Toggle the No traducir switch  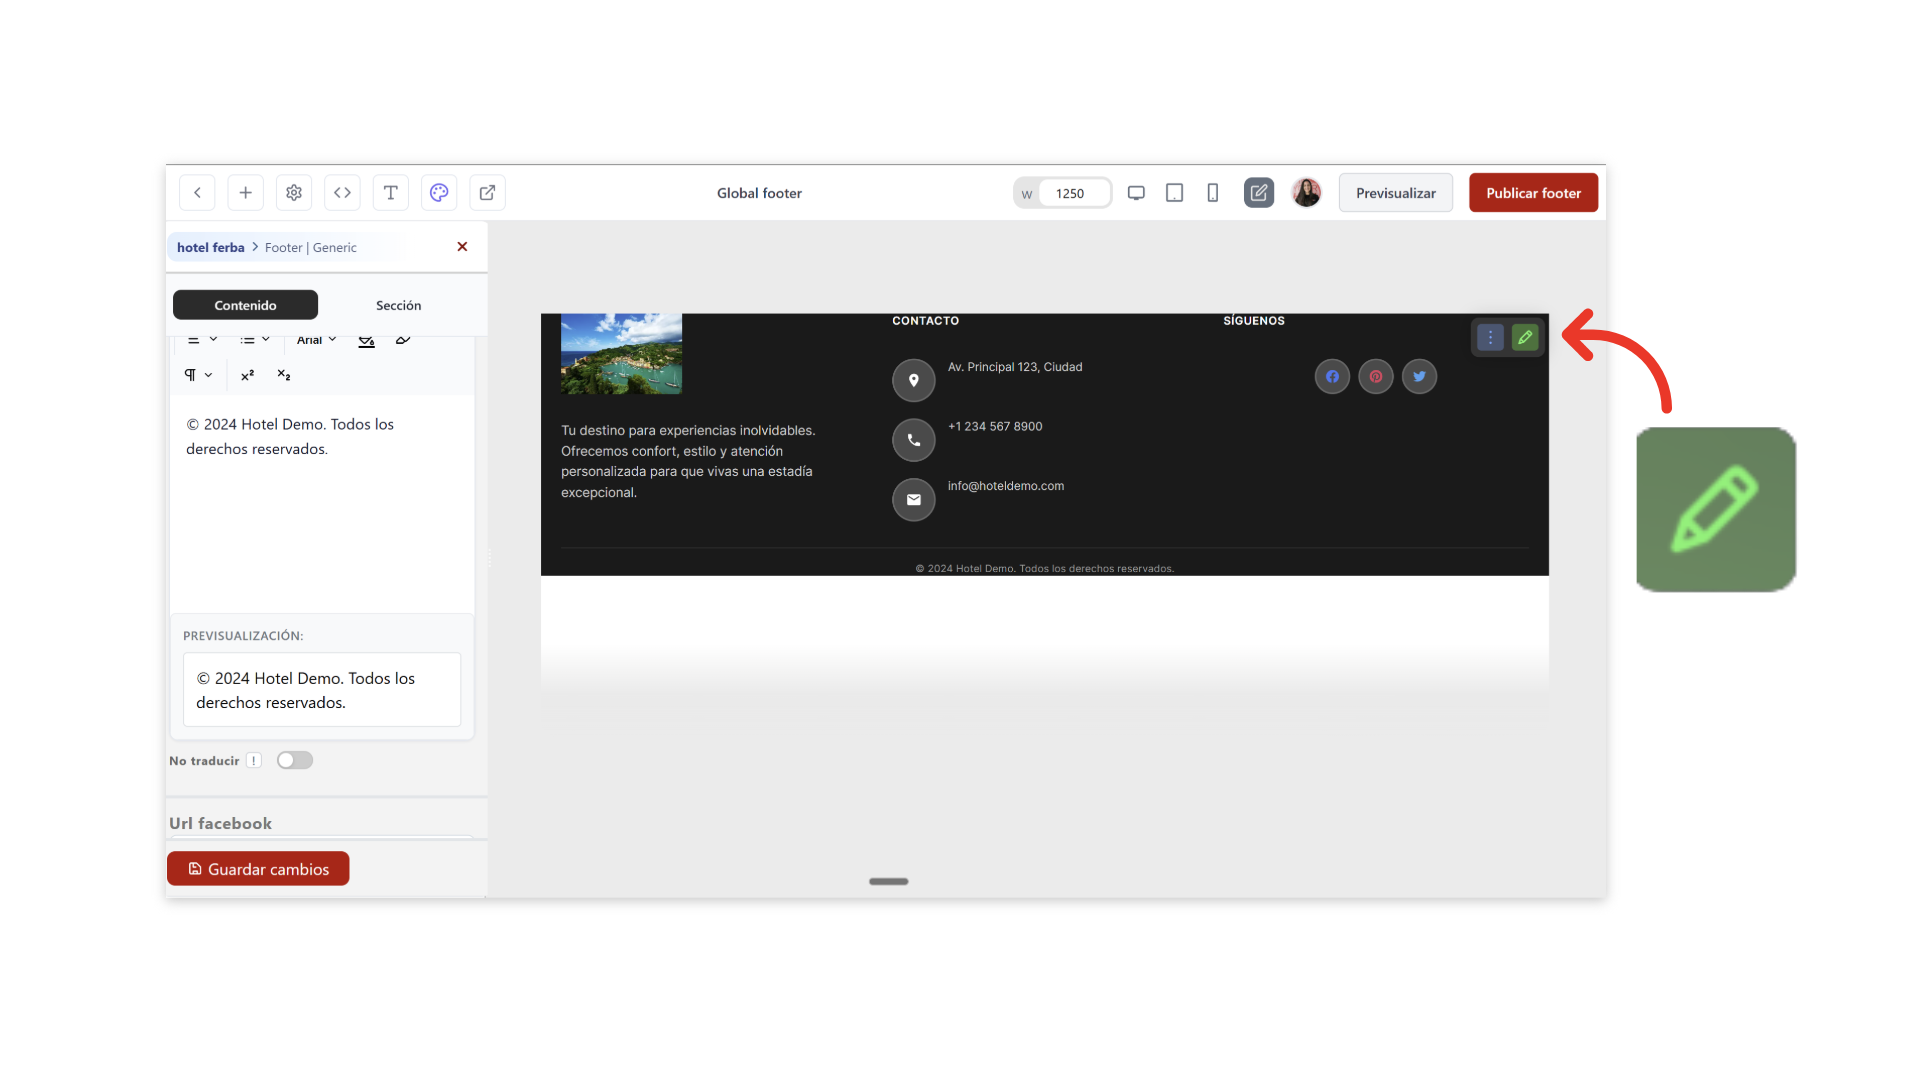[x=295, y=760]
